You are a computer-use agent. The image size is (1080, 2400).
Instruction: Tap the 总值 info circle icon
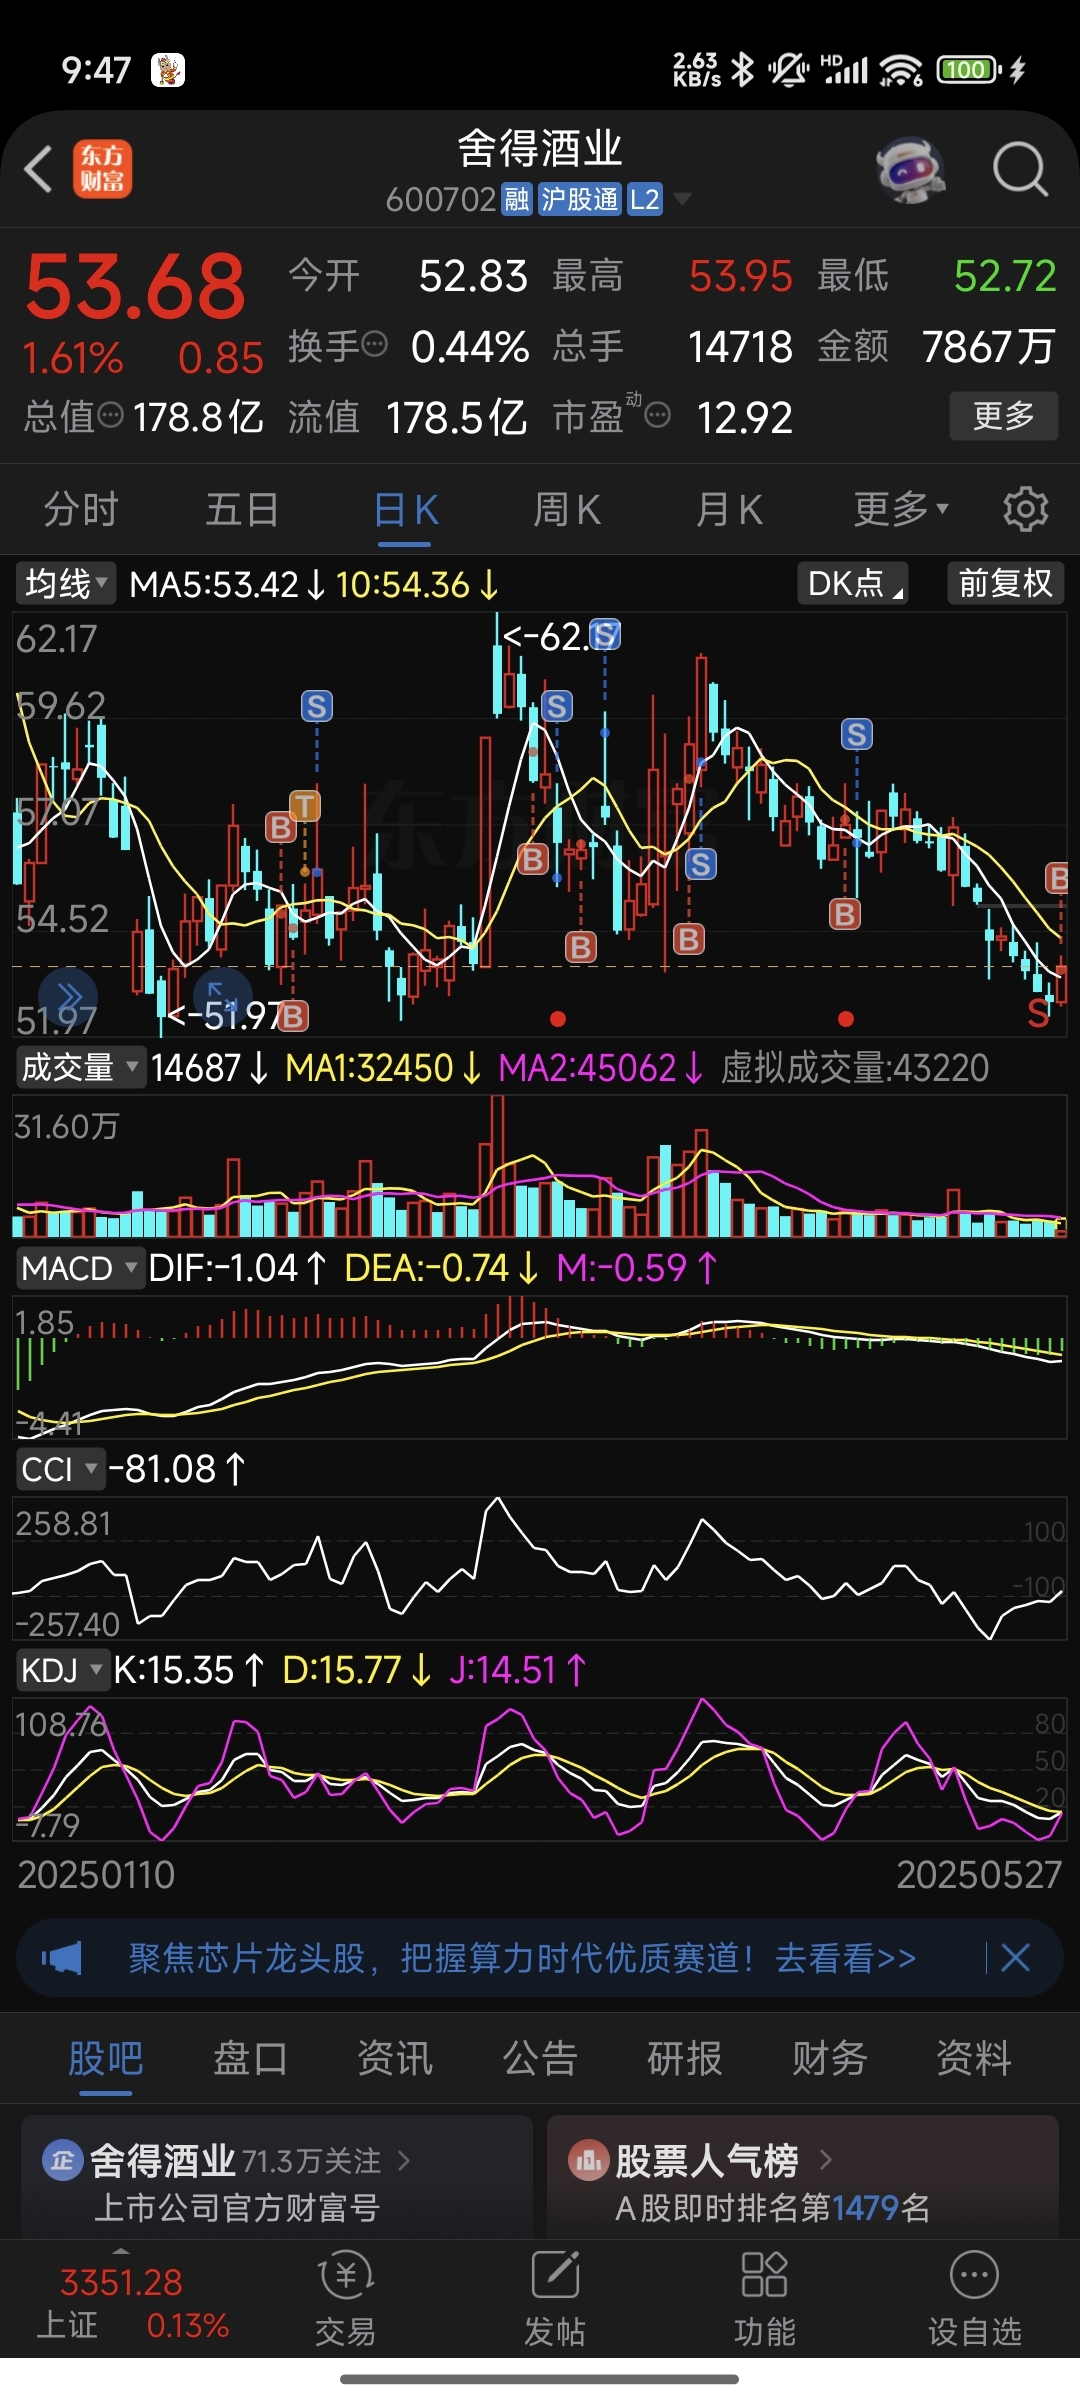tap(111, 414)
